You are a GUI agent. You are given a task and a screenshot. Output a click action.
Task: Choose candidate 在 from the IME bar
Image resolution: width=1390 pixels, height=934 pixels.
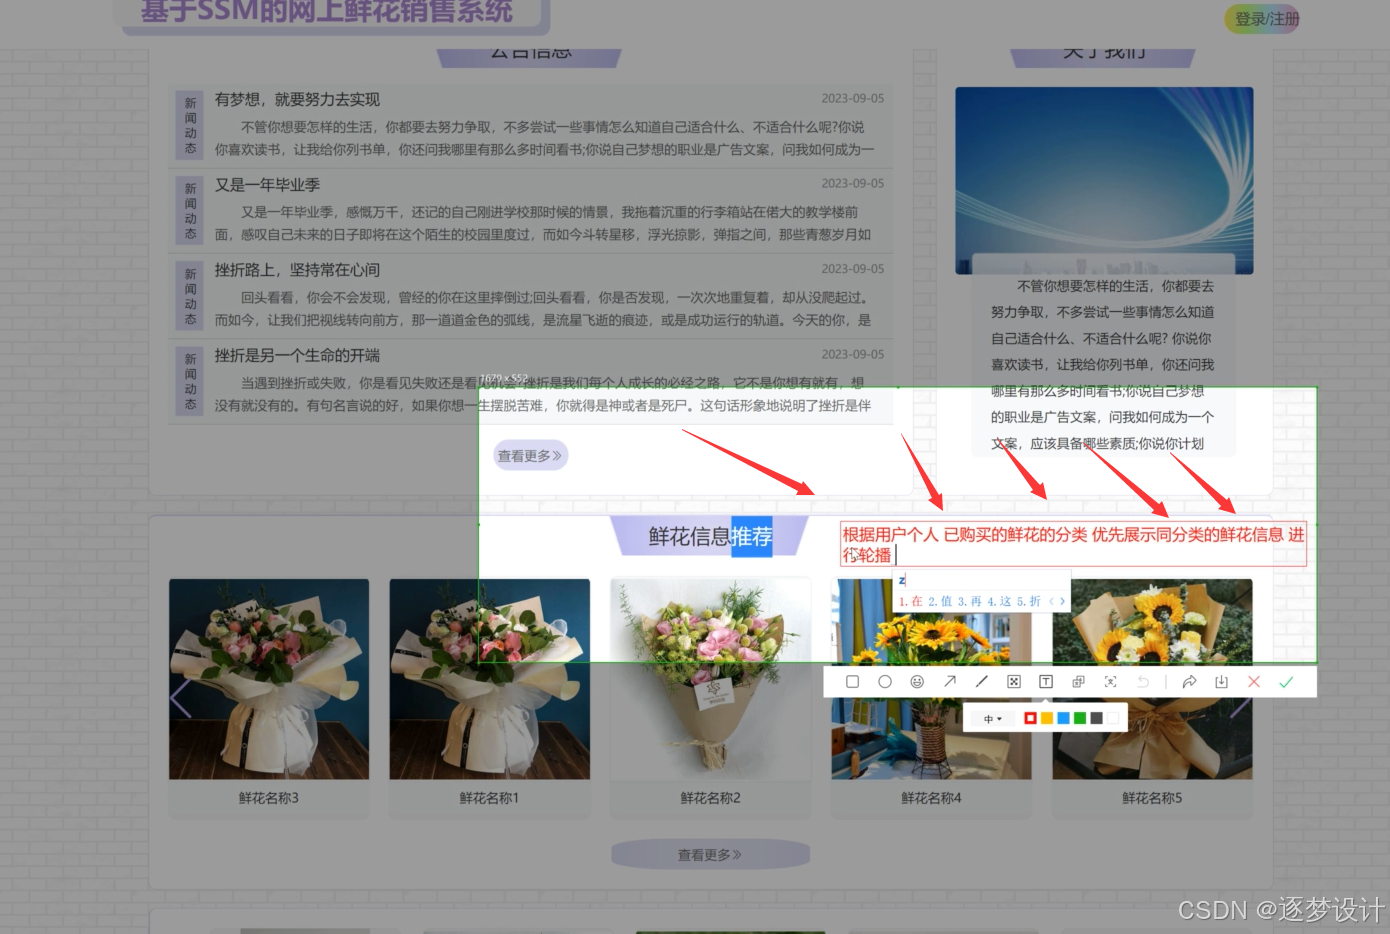[915, 601]
